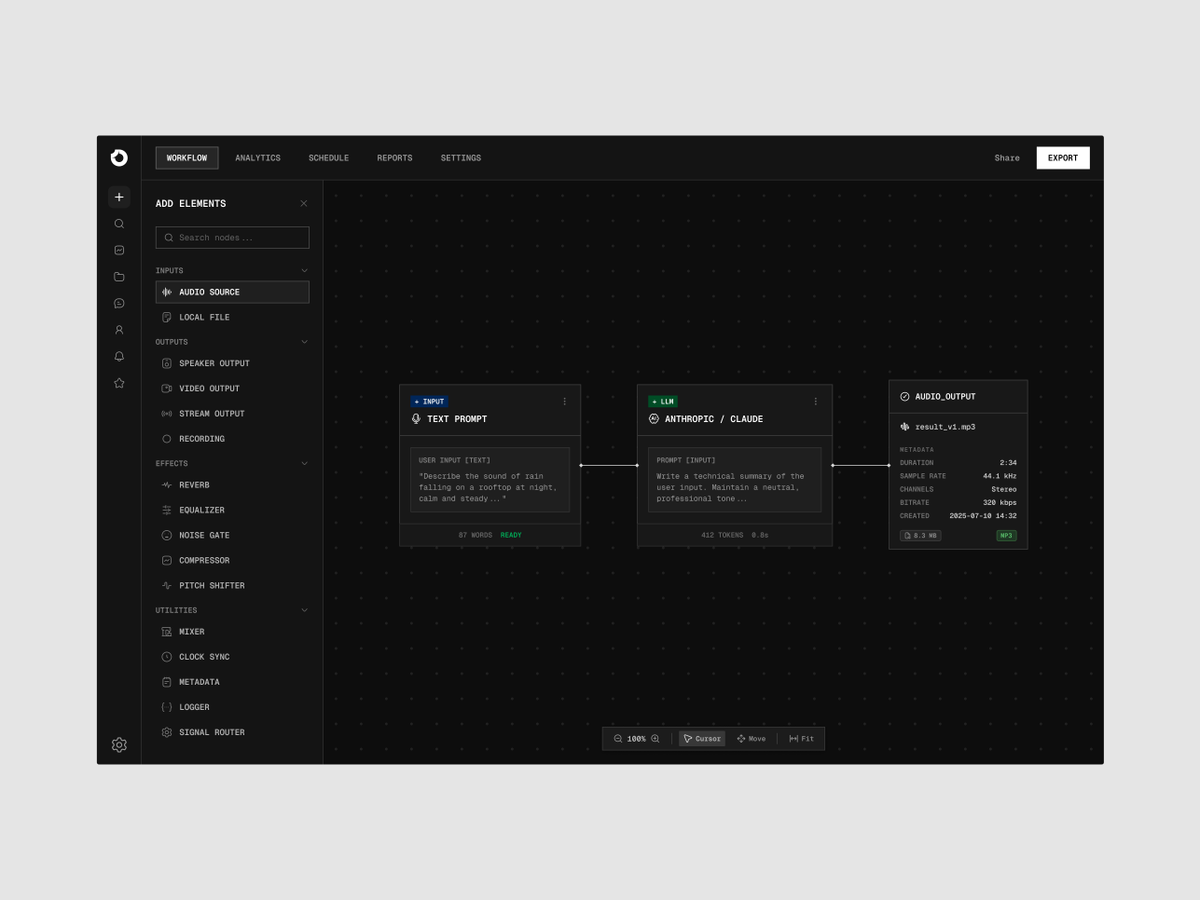The width and height of the screenshot is (1200, 900).
Task: Select the Local File element
Action: pos(232,317)
